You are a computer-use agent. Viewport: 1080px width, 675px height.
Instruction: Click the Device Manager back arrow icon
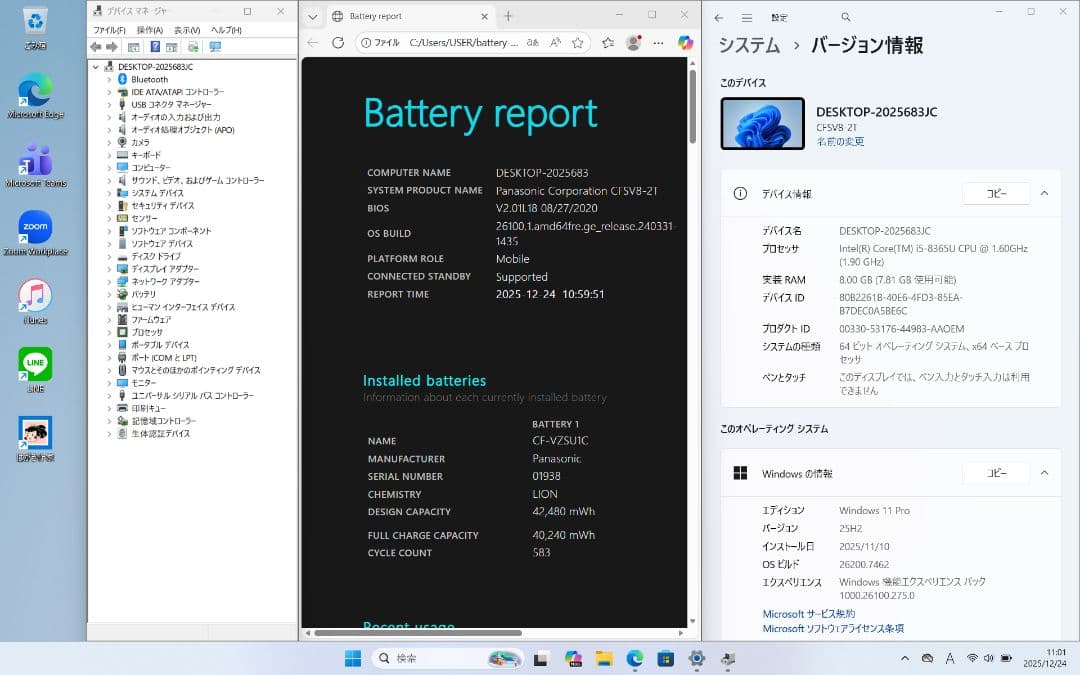pos(96,47)
